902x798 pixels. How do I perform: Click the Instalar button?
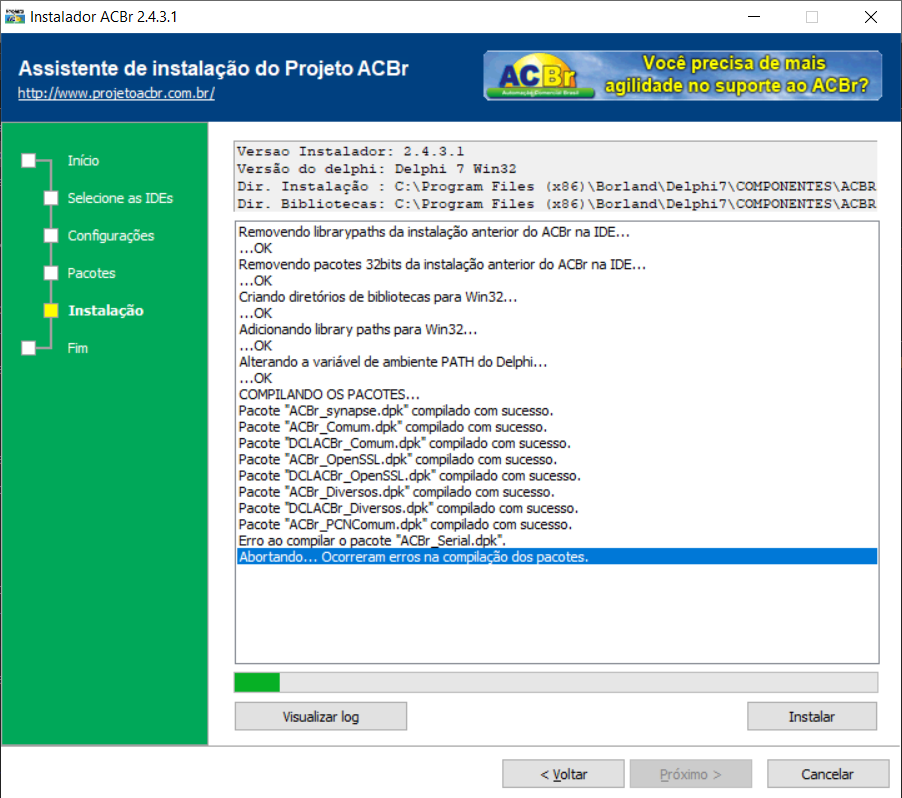[x=812, y=716]
